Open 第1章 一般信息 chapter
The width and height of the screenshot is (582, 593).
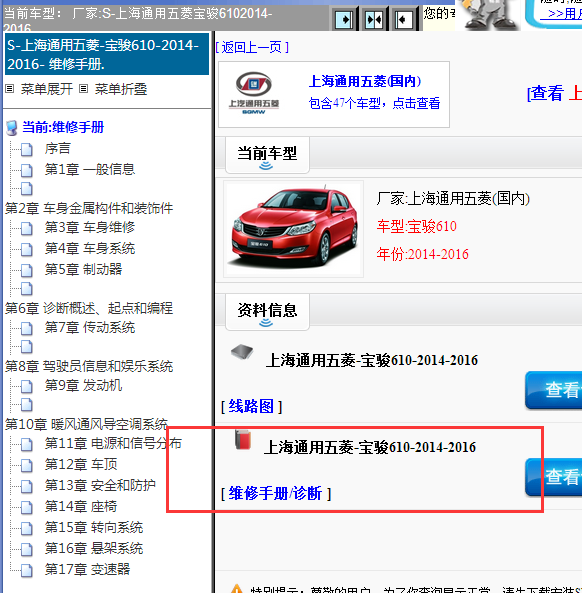pos(90,169)
